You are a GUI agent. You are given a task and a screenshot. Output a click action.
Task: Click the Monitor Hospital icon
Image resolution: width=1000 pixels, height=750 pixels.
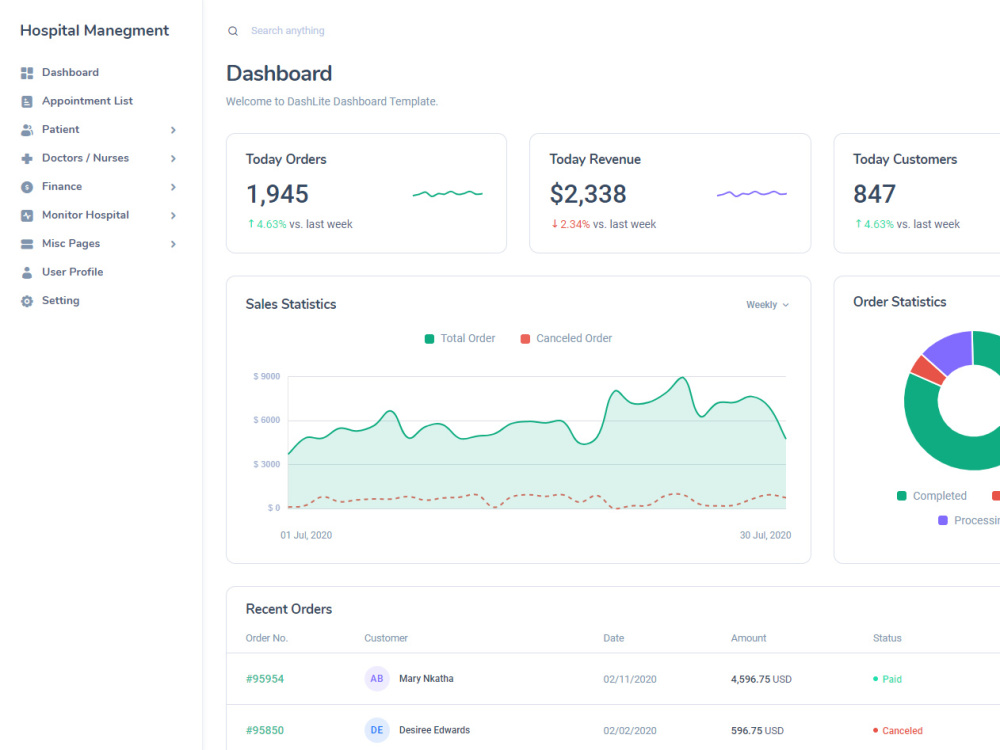[x=26, y=215]
